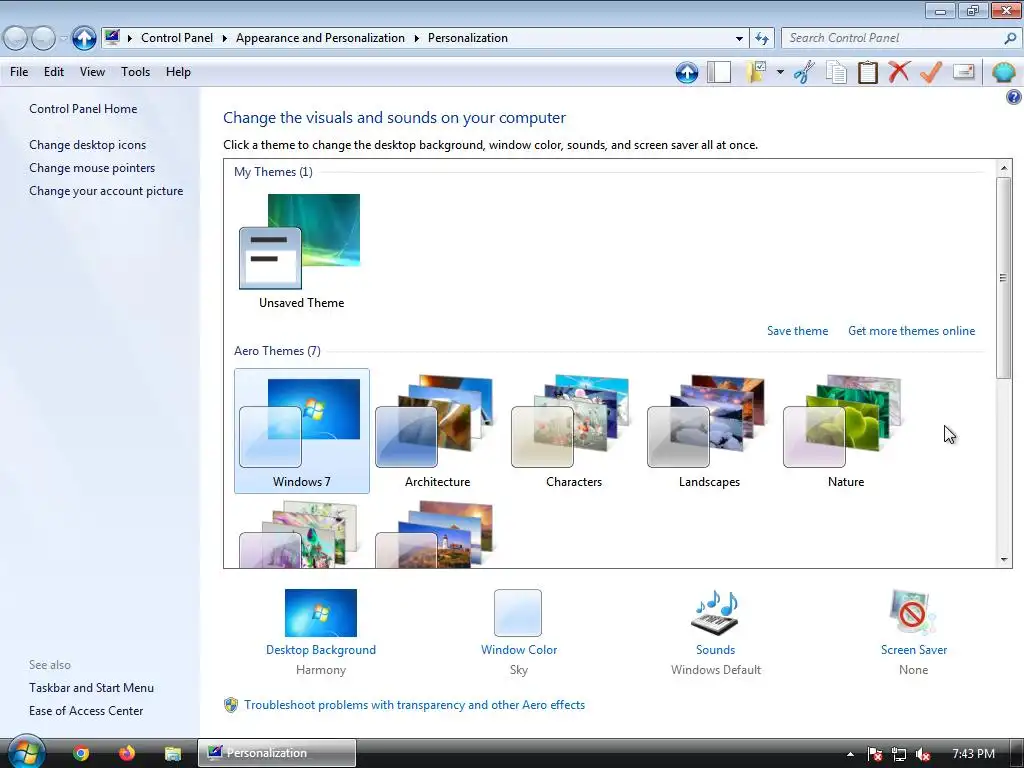Select the Architecture theme

(437, 431)
